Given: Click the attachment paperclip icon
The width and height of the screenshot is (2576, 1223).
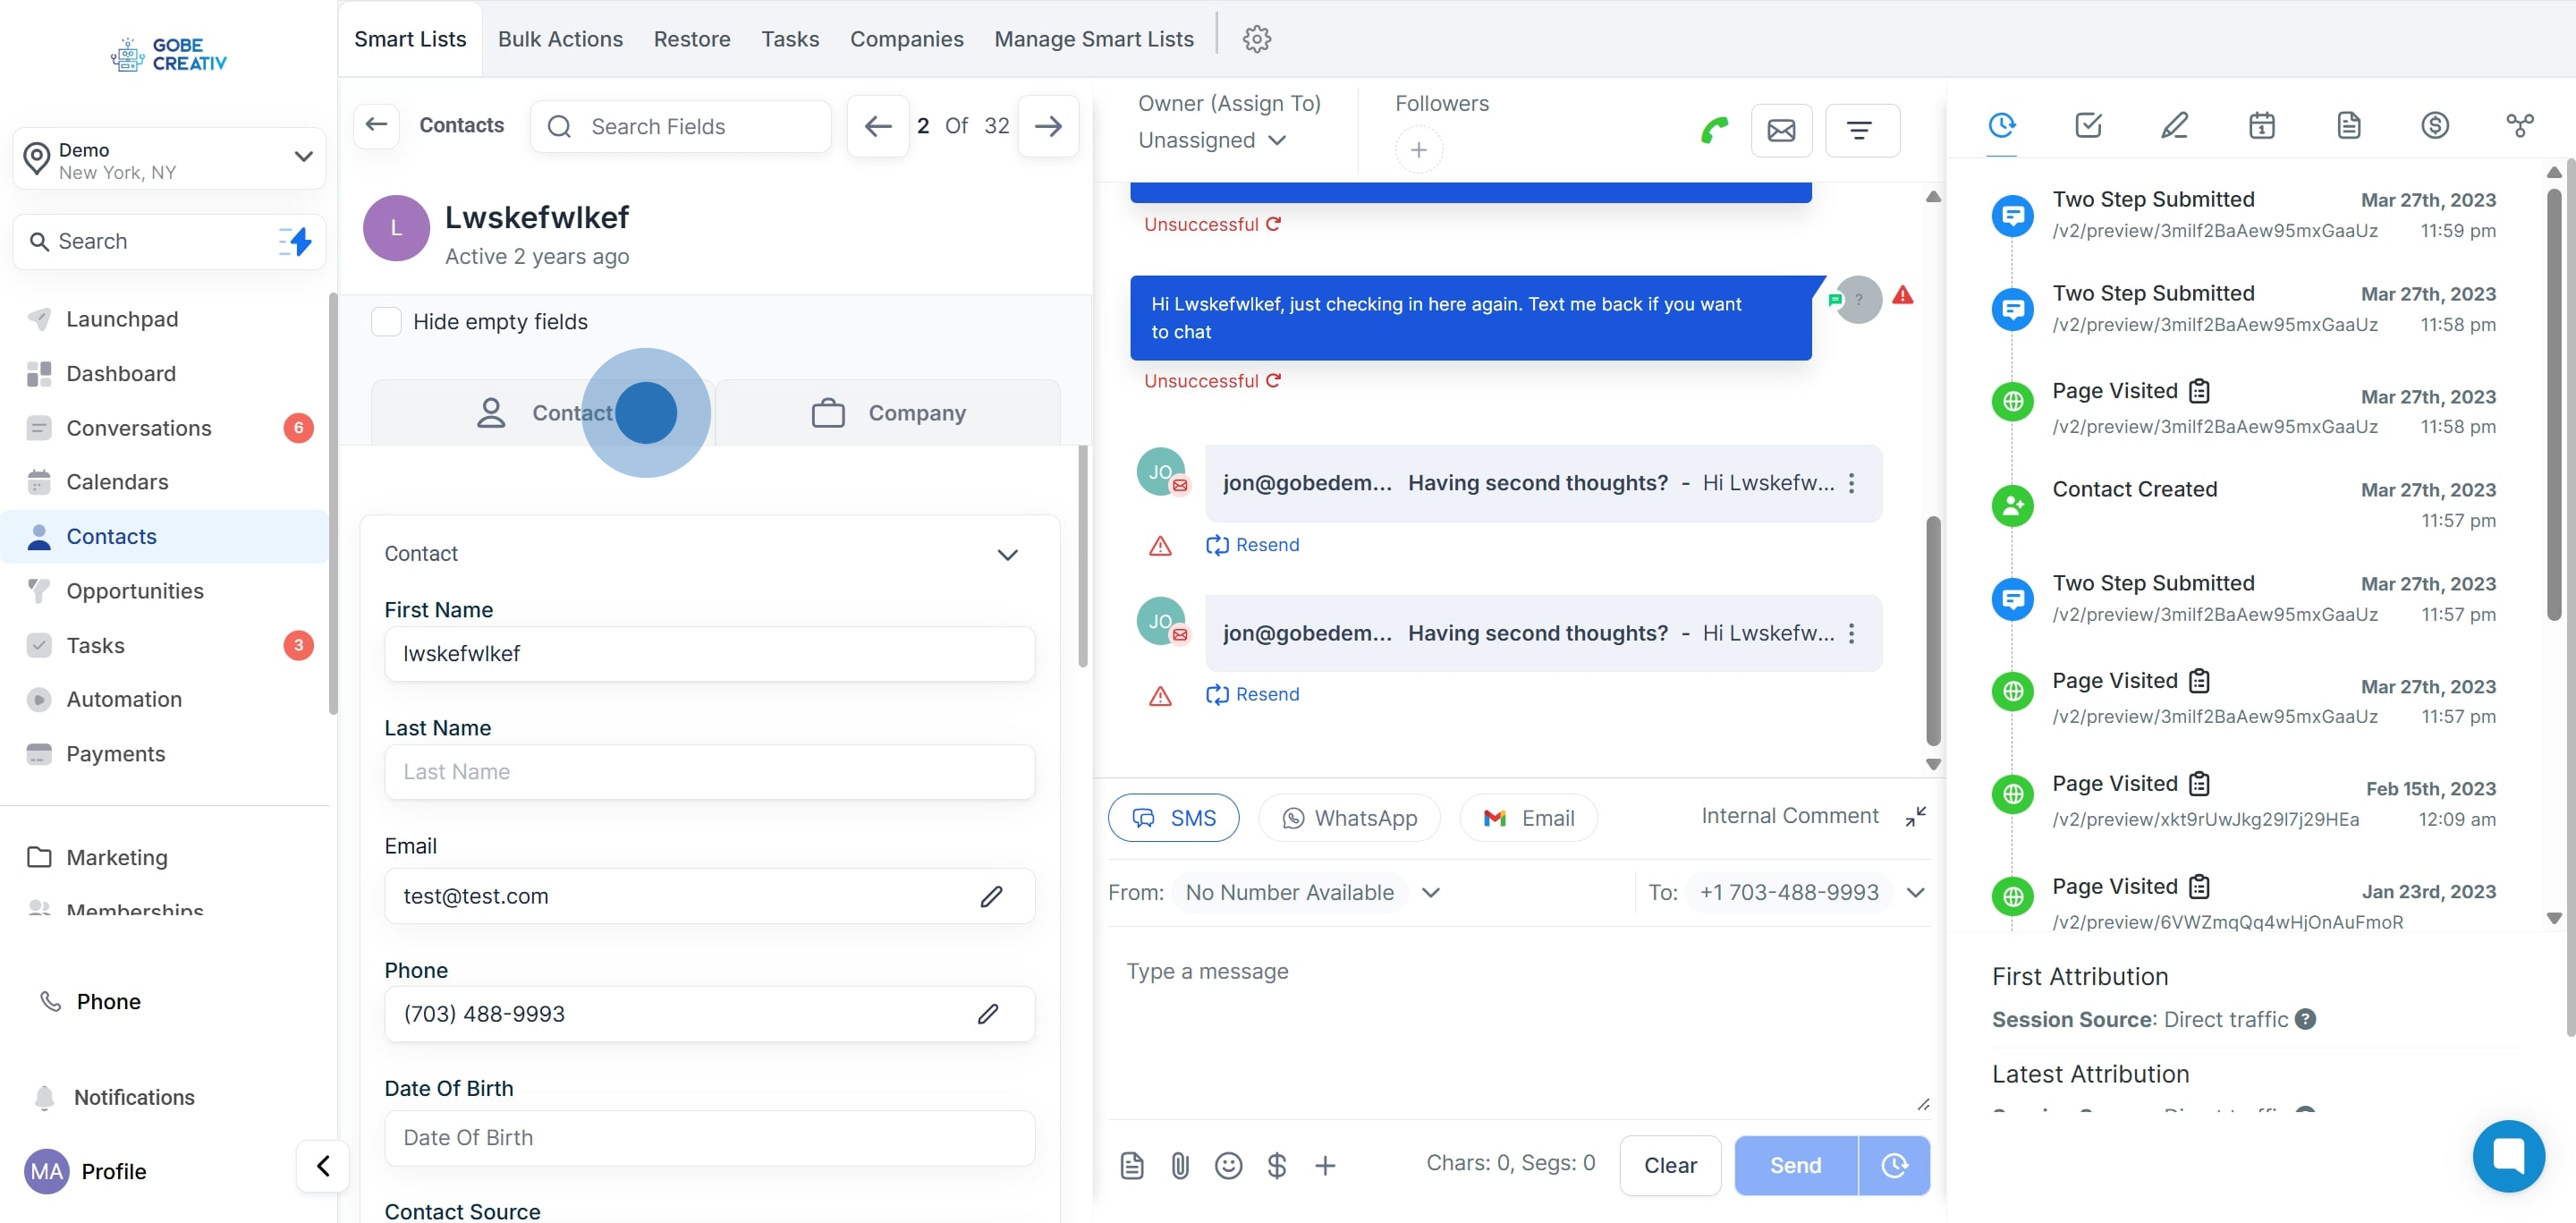Looking at the screenshot, I should pos(1180,1165).
